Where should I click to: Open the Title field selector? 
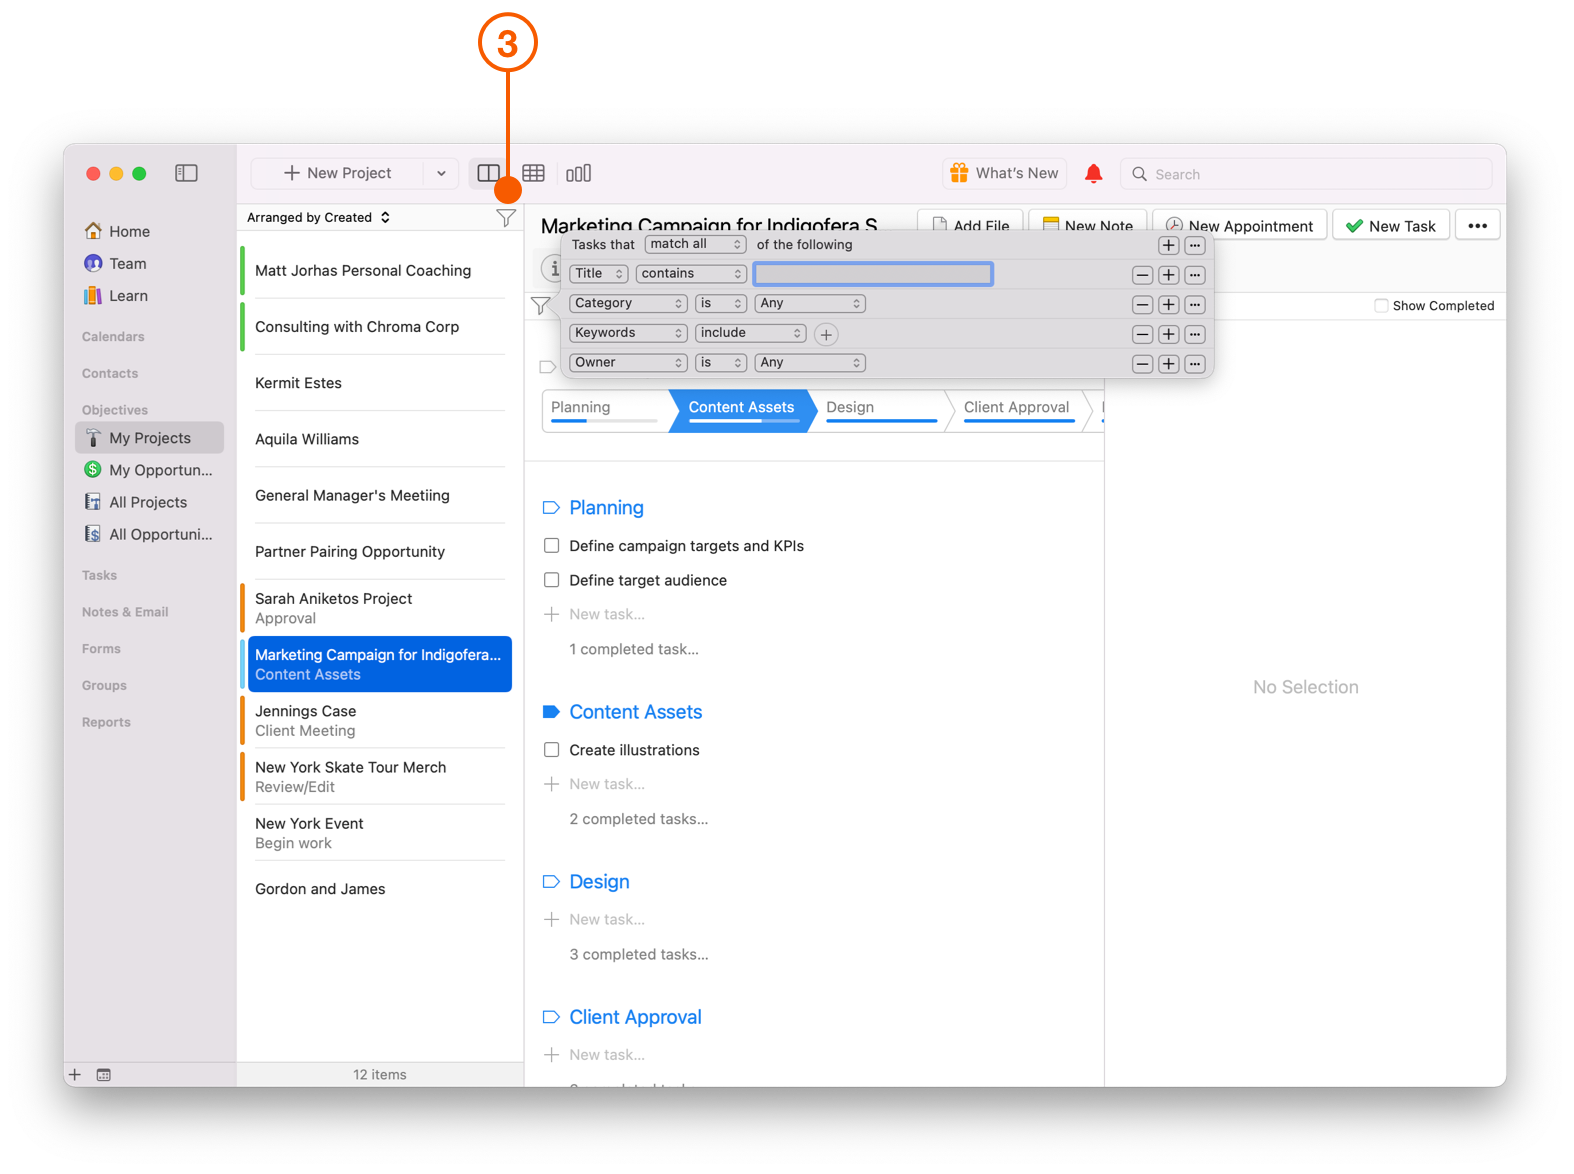tap(598, 274)
